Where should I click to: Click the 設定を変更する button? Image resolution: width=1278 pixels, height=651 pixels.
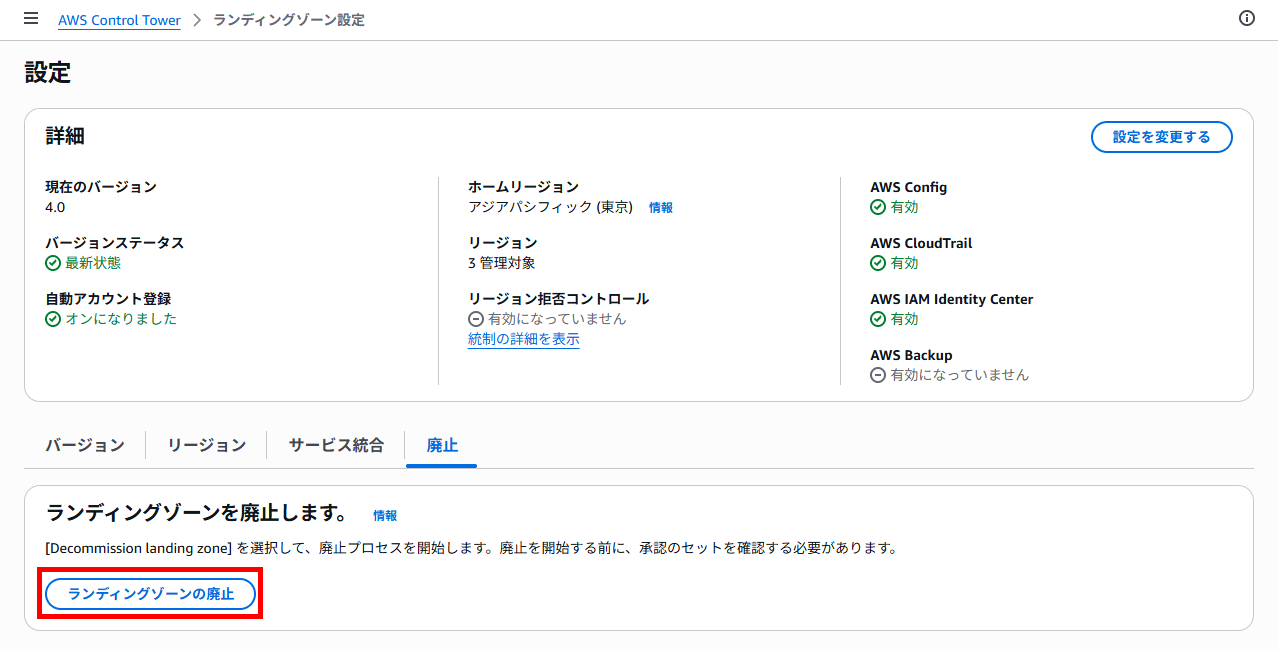(x=1161, y=137)
